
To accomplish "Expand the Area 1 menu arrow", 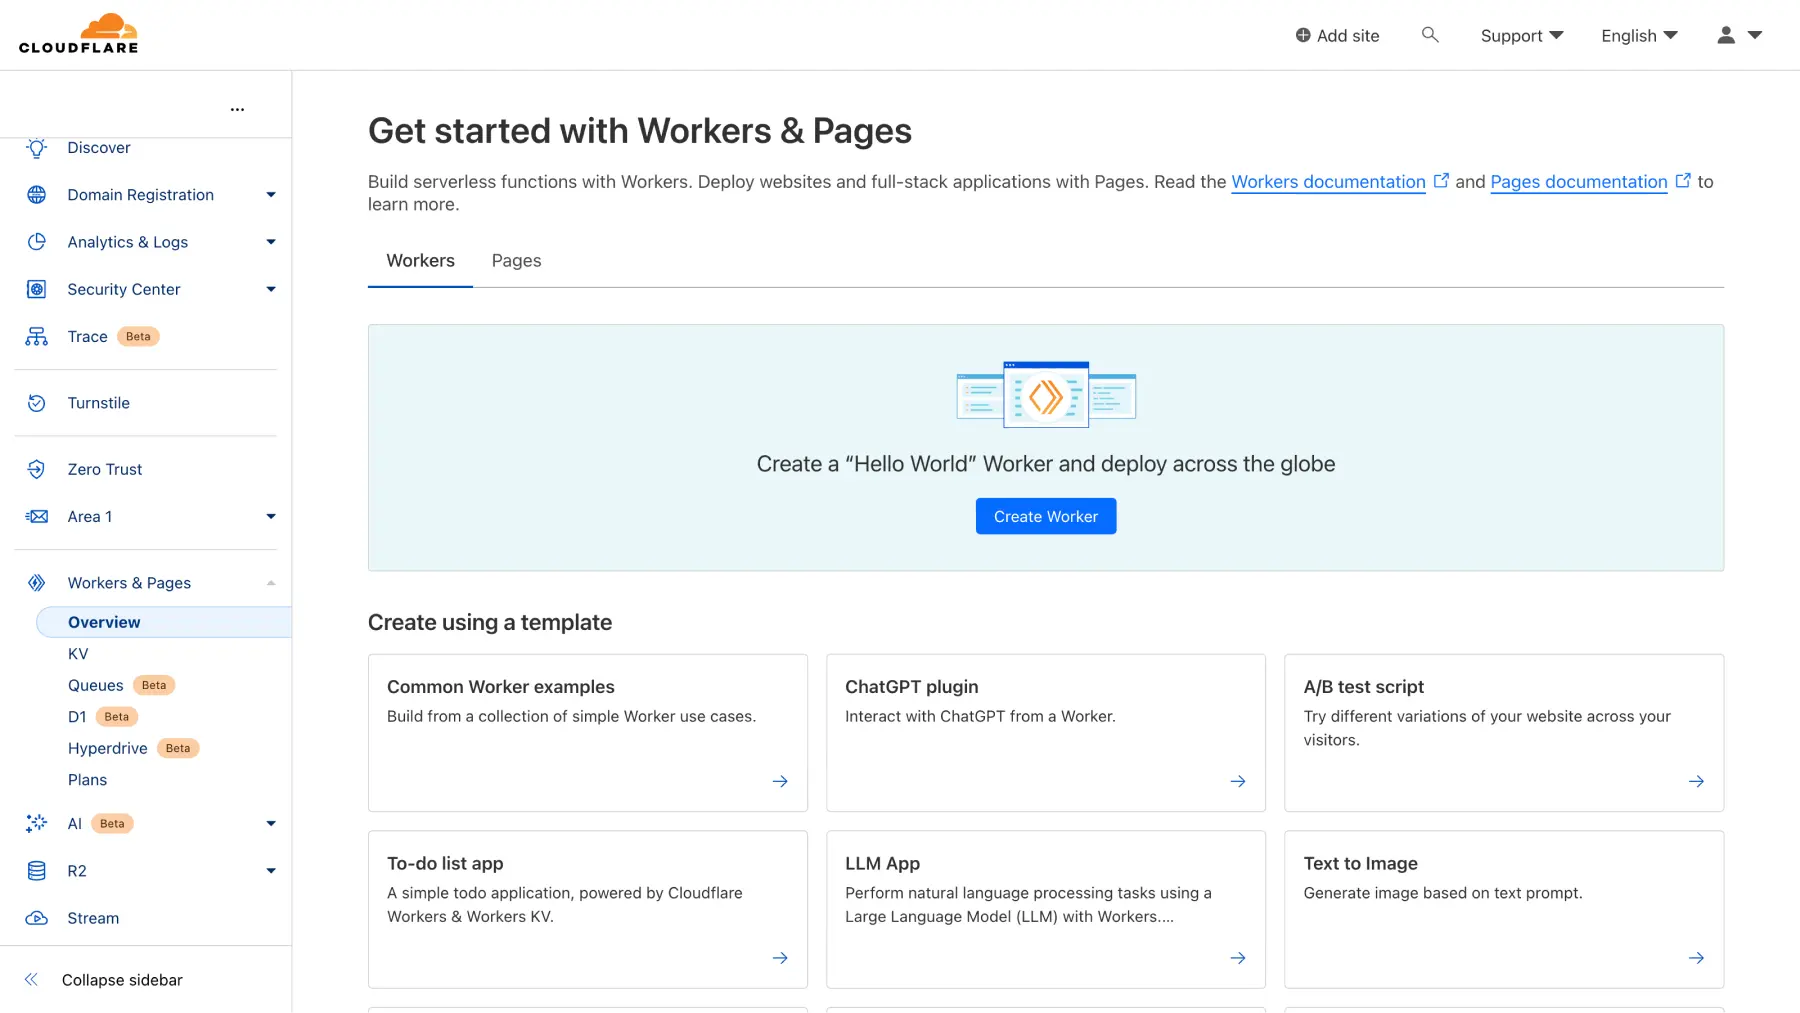I will [271, 516].
